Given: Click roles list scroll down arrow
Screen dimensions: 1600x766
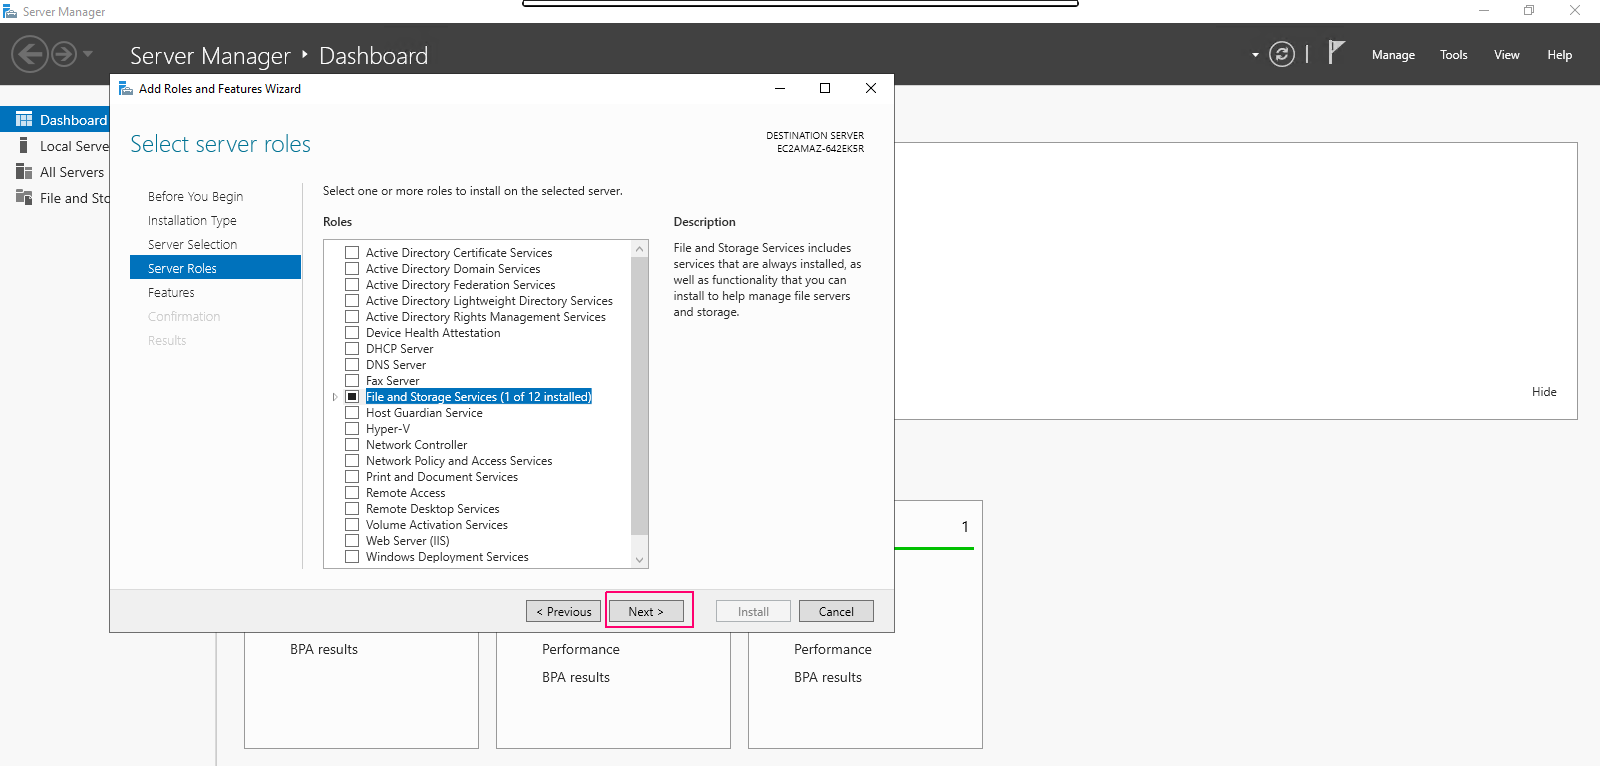Looking at the screenshot, I should pos(640,560).
